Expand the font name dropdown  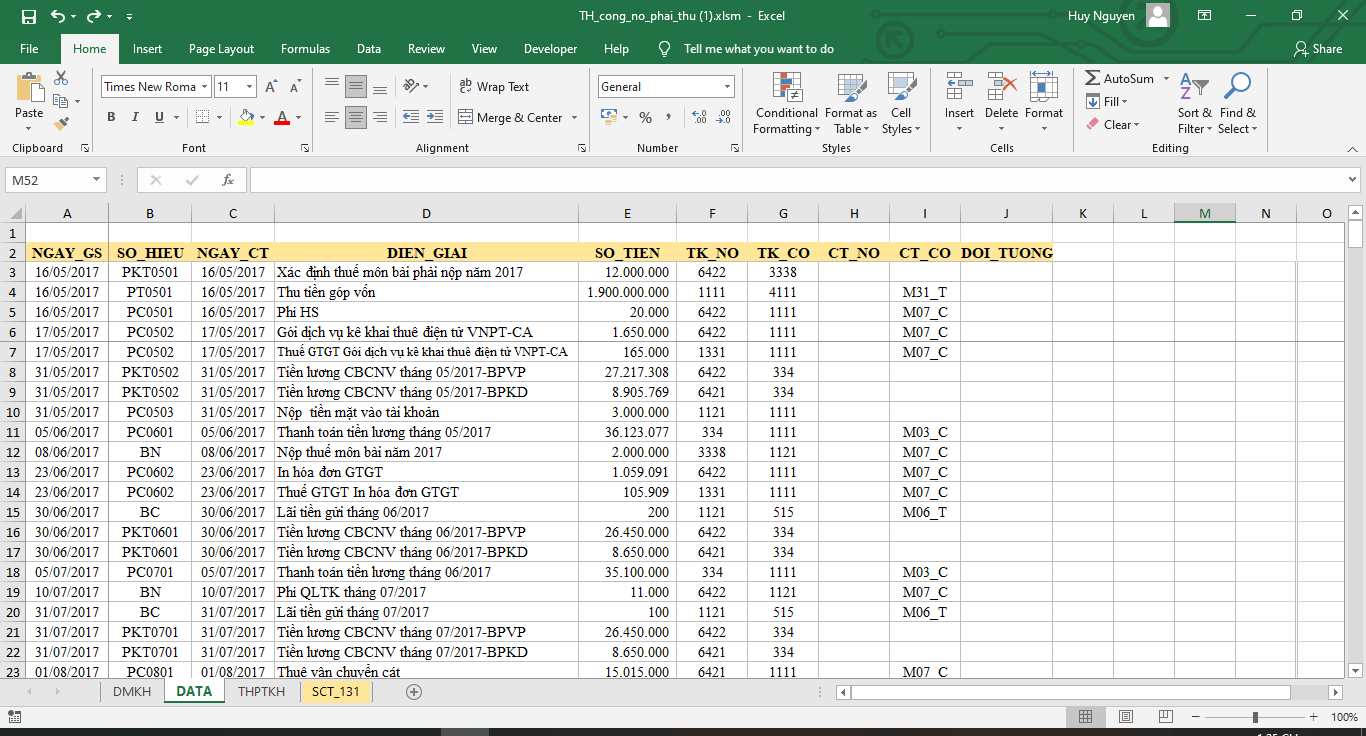click(205, 87)
